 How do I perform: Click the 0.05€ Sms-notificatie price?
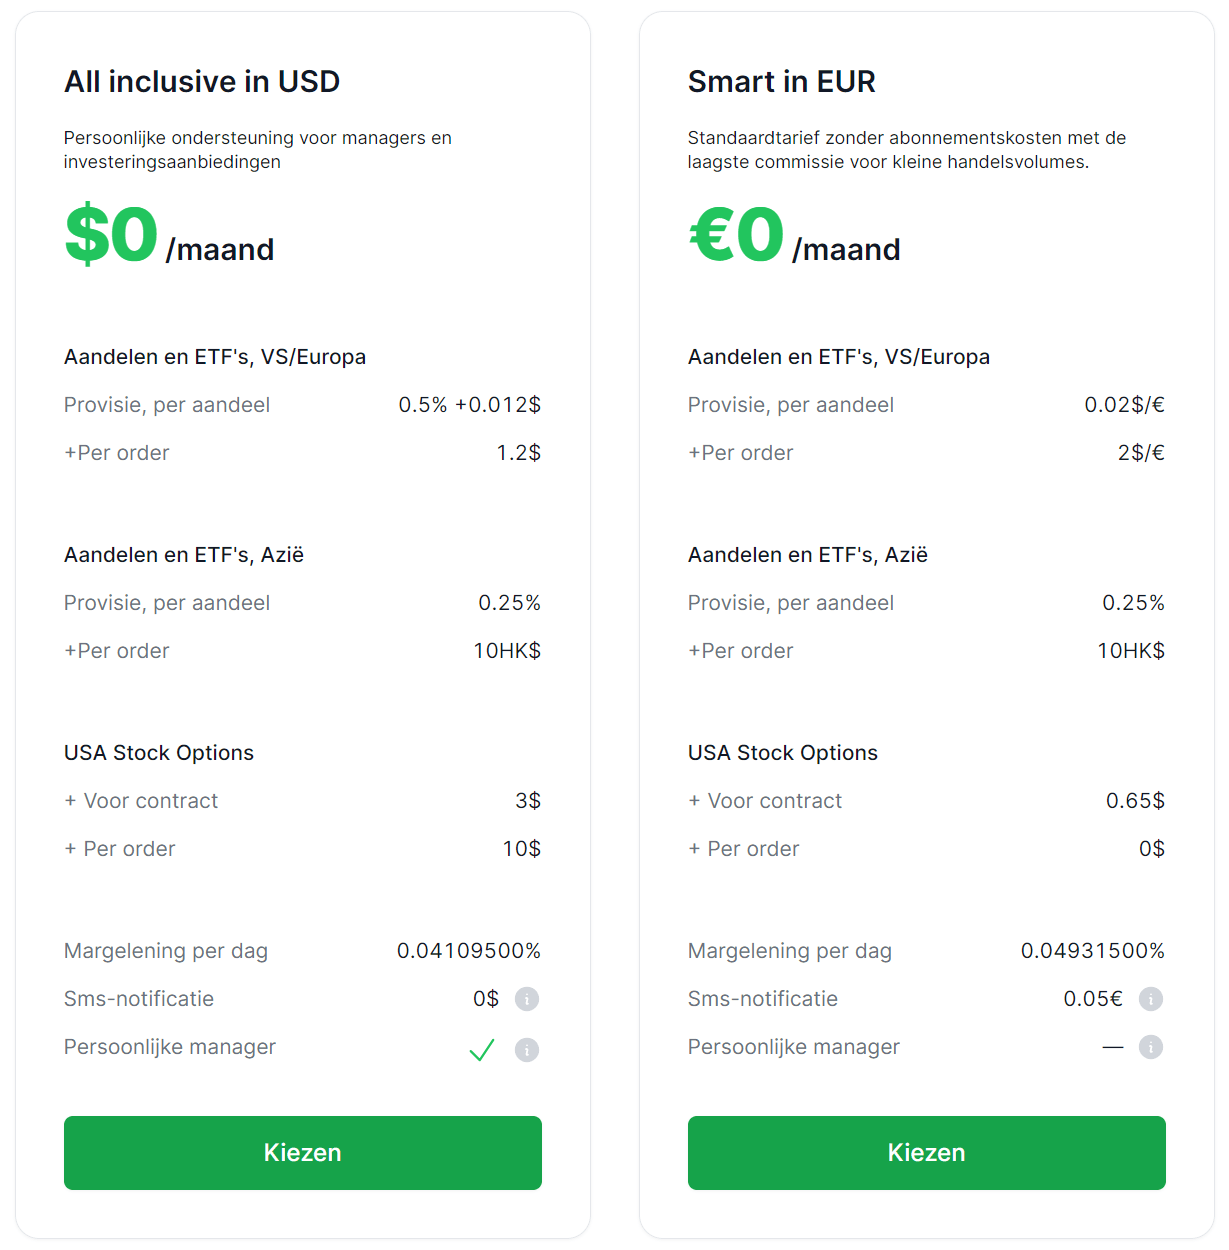pos(1093,998)
